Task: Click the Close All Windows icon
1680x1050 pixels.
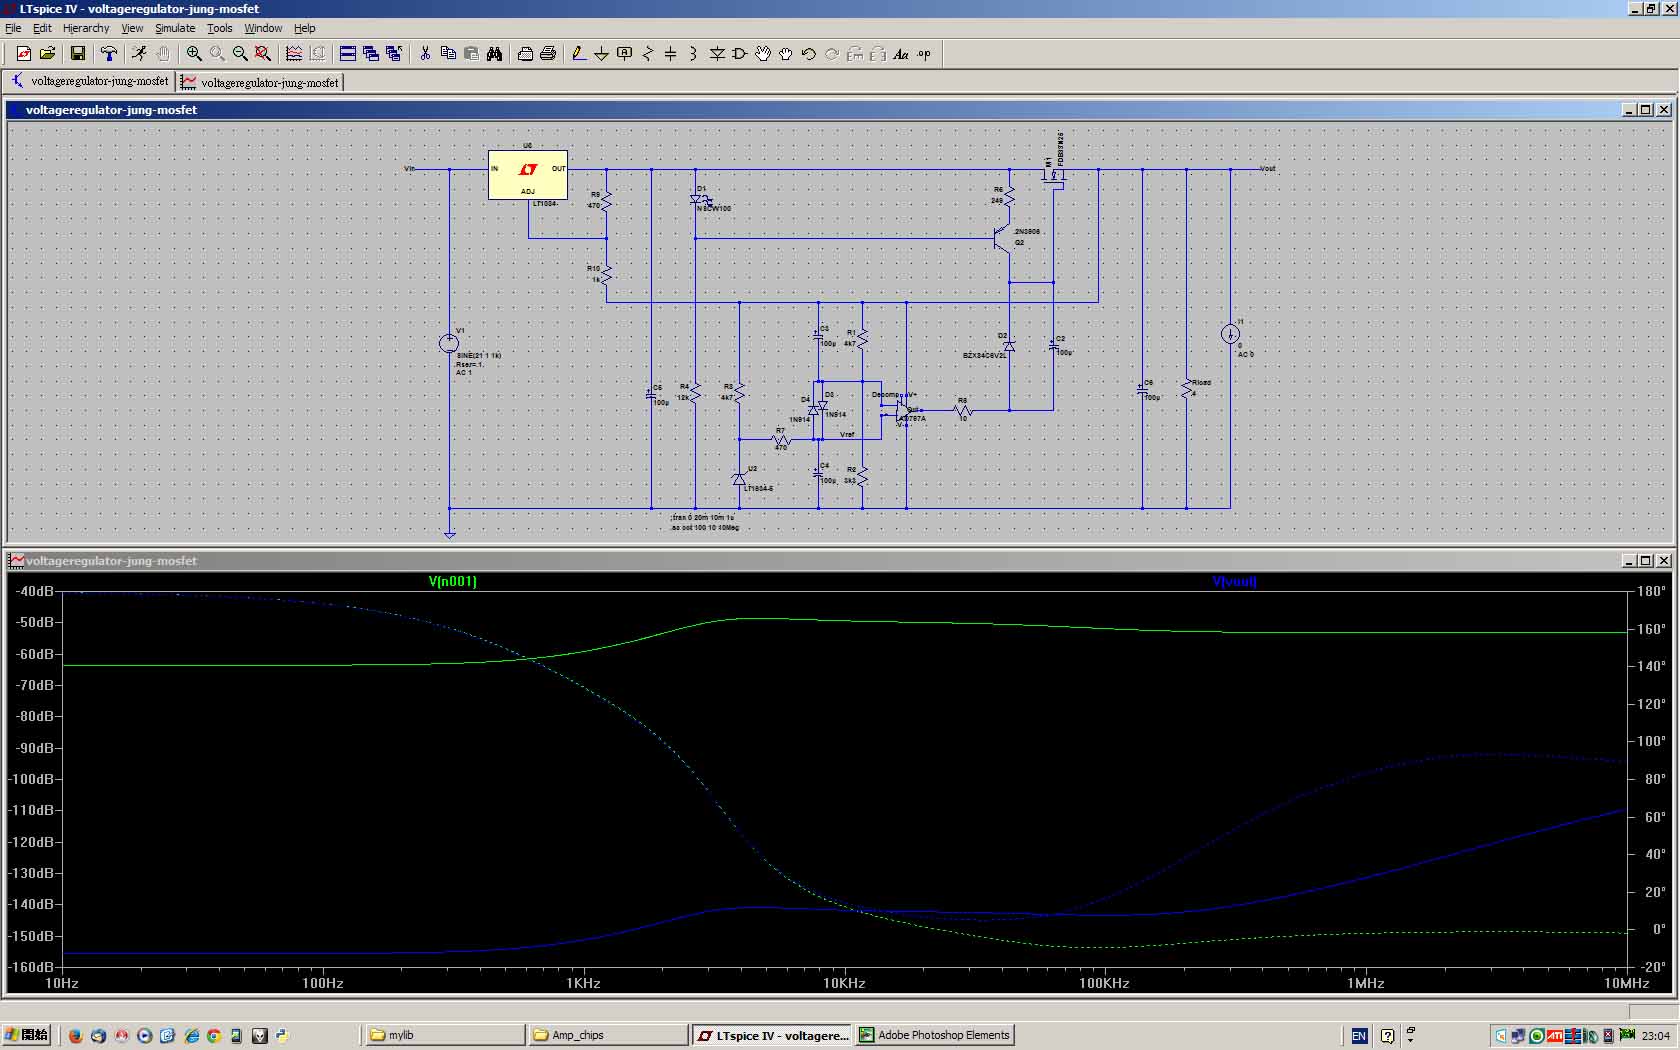Action: [x=394, y=54]
